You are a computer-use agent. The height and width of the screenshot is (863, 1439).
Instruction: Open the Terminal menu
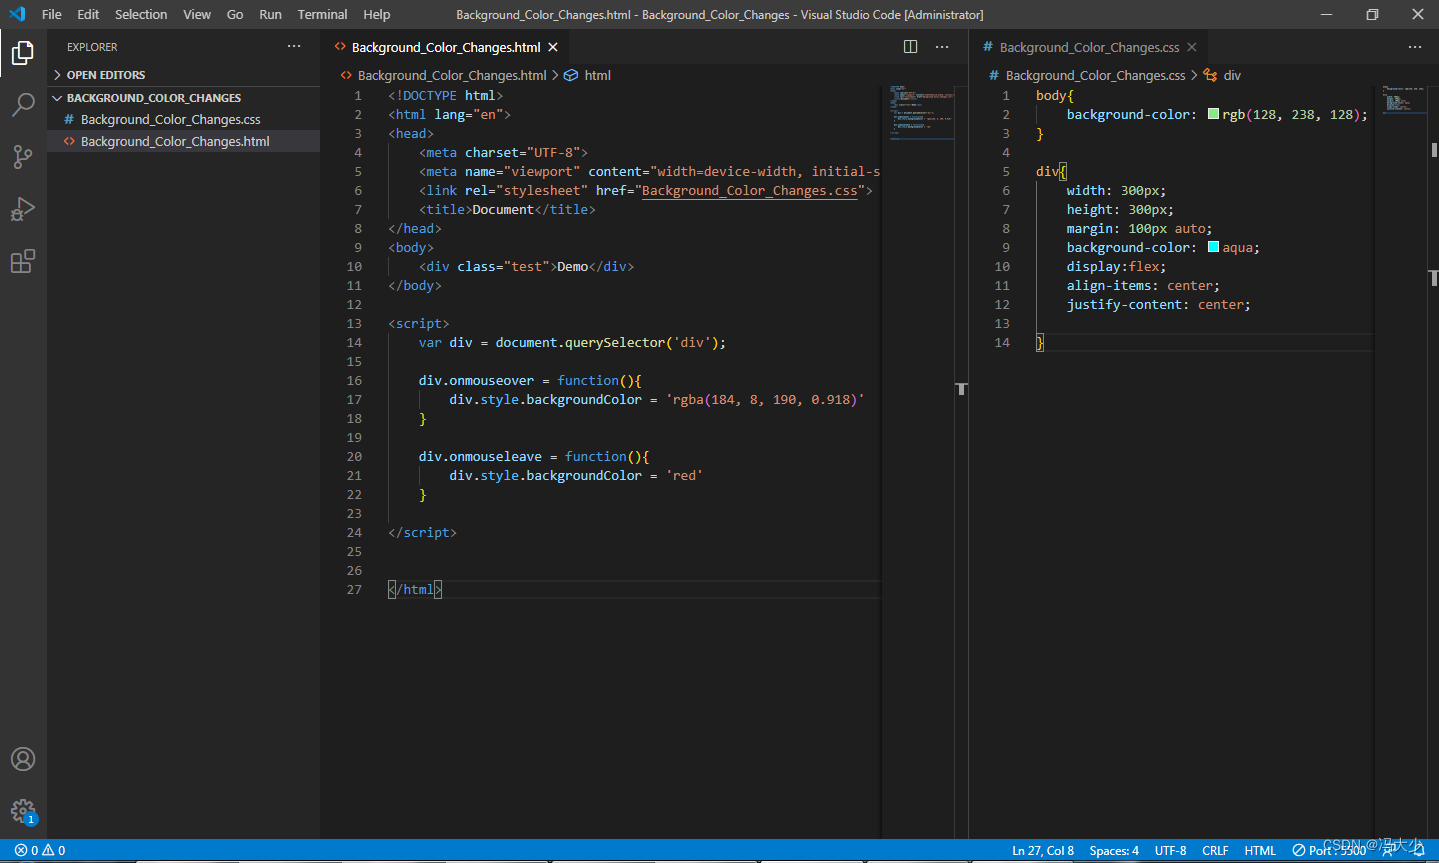coord(322,14)
